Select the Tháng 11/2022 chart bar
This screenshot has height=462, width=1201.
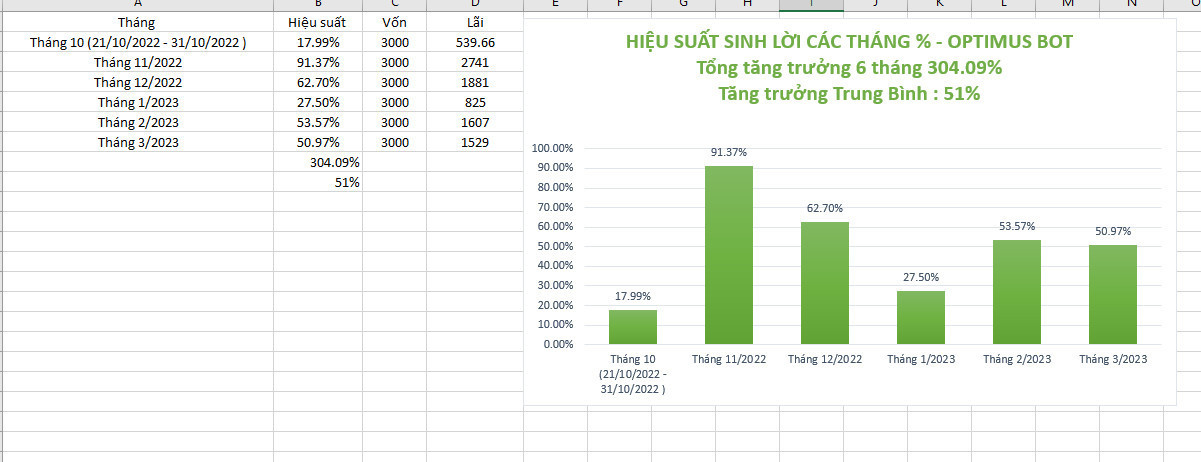click(729, 255)
